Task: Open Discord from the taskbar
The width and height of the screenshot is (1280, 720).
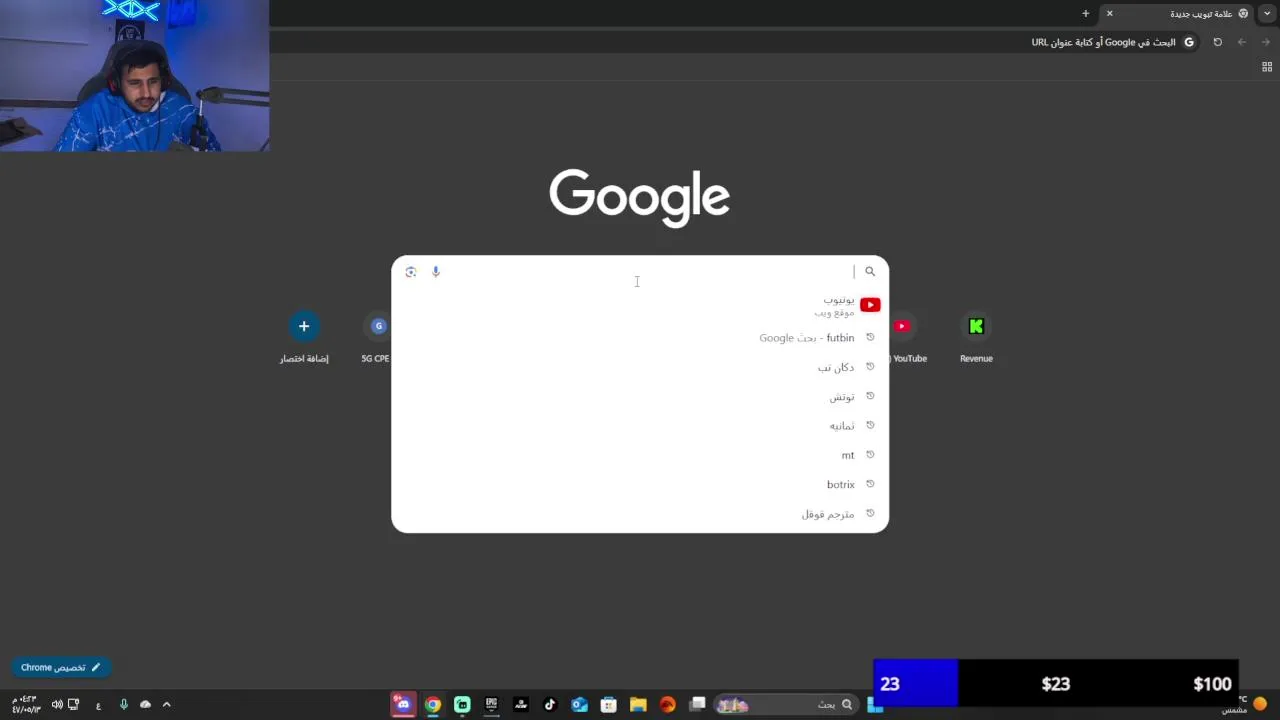Action: (x=403, y=704)
